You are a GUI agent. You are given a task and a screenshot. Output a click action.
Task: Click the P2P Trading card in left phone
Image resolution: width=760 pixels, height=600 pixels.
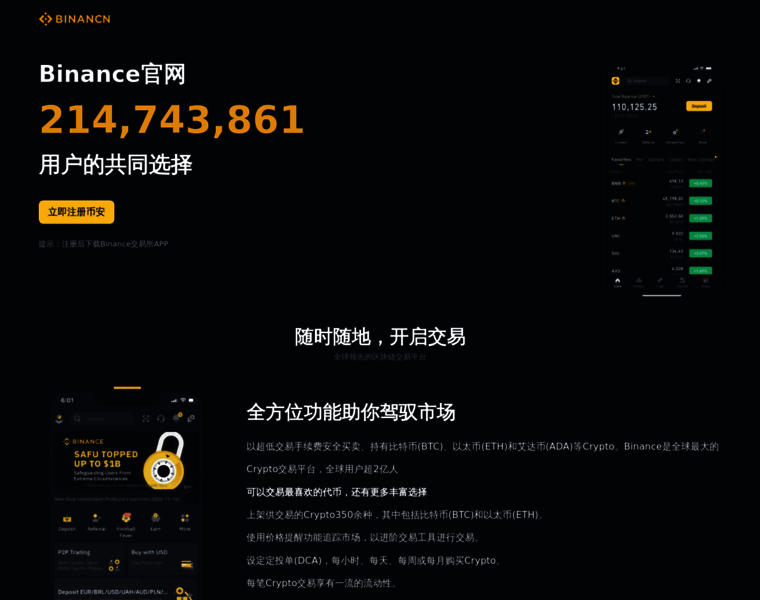(89, 560)
